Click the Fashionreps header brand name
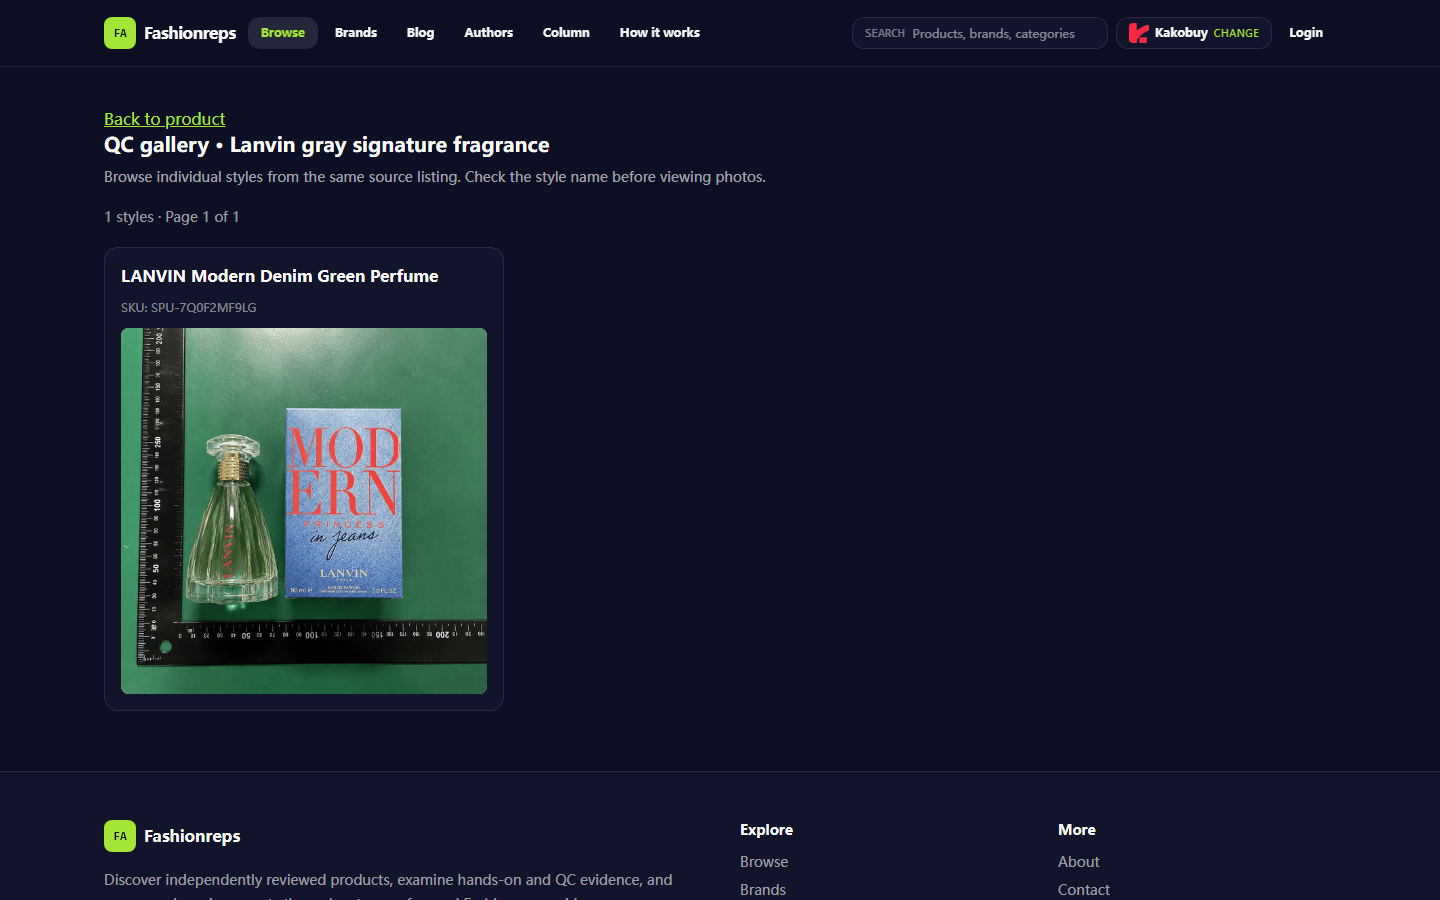This screenshot has height=900, width=1440. (190, 33)
